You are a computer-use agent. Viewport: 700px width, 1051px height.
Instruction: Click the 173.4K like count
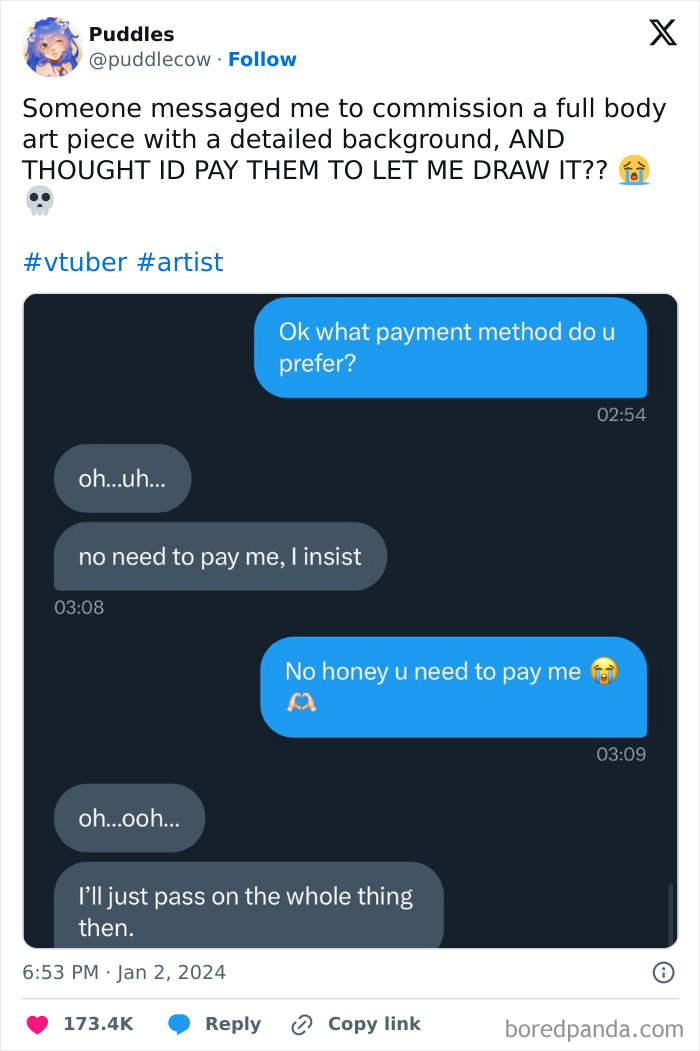99,1024
